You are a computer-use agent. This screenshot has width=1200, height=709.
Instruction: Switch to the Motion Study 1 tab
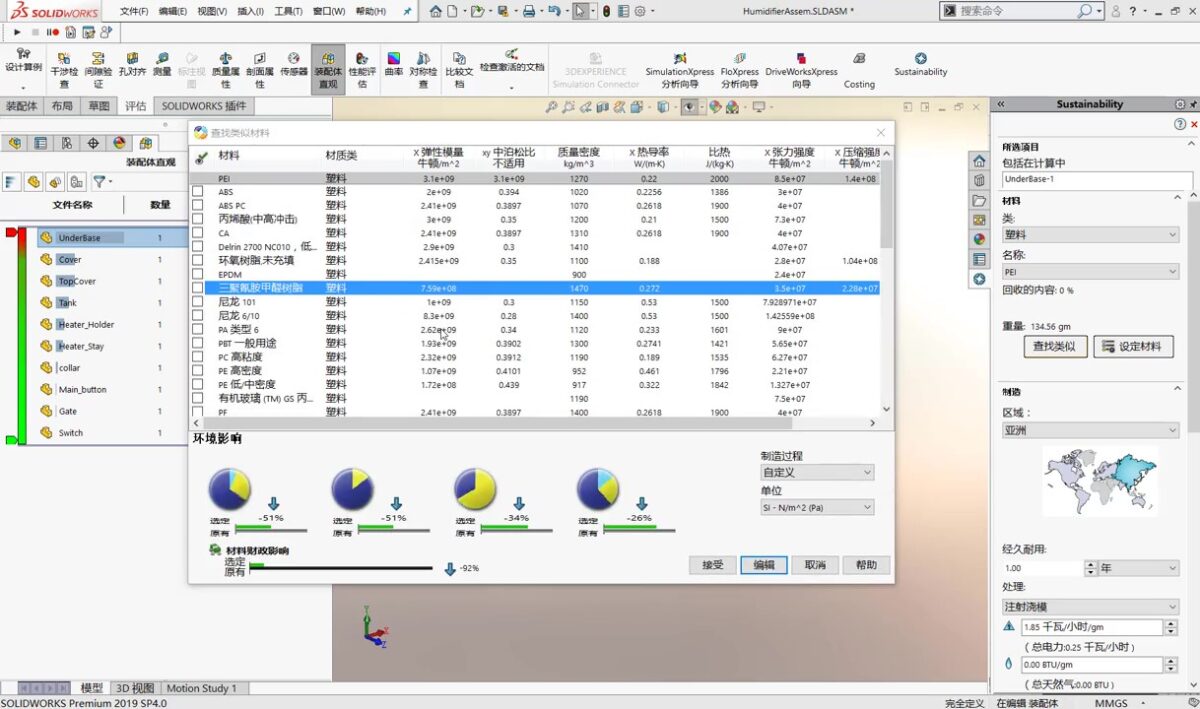201,688
